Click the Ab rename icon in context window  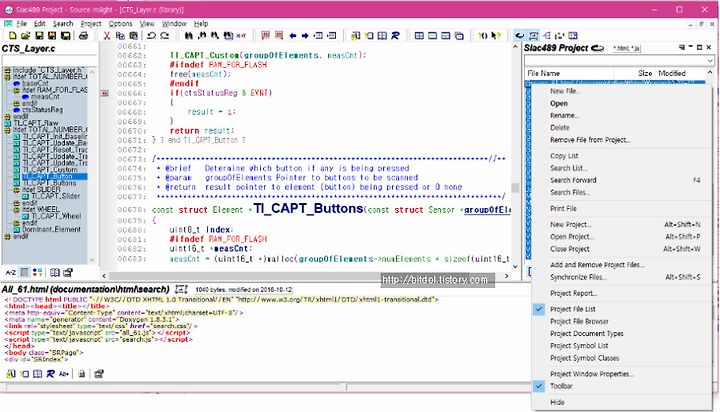coord(64,374)
